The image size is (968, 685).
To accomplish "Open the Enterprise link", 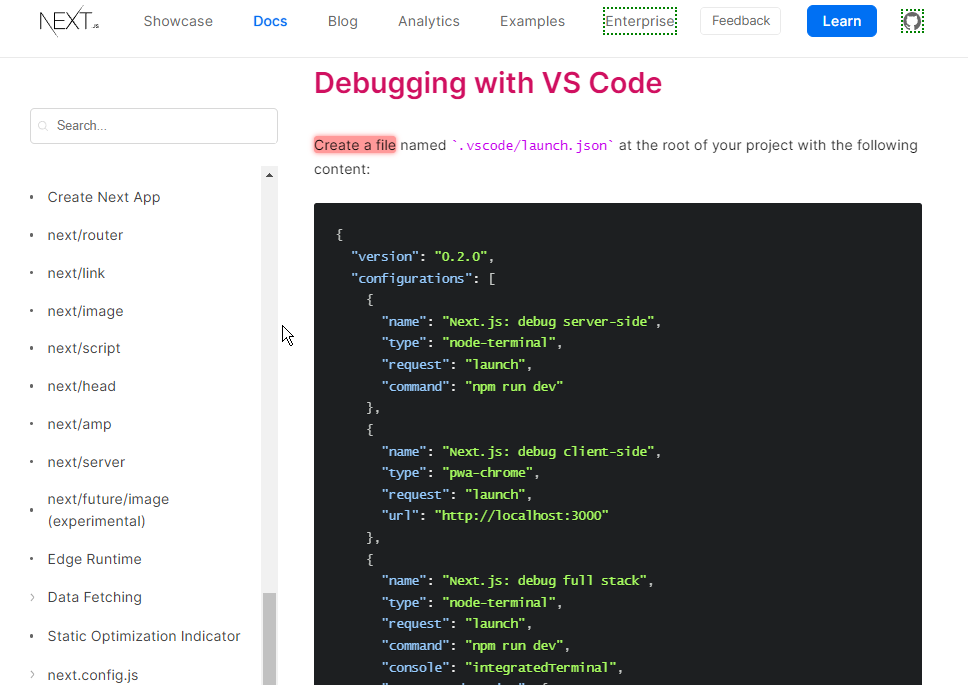I will [640, 21].
